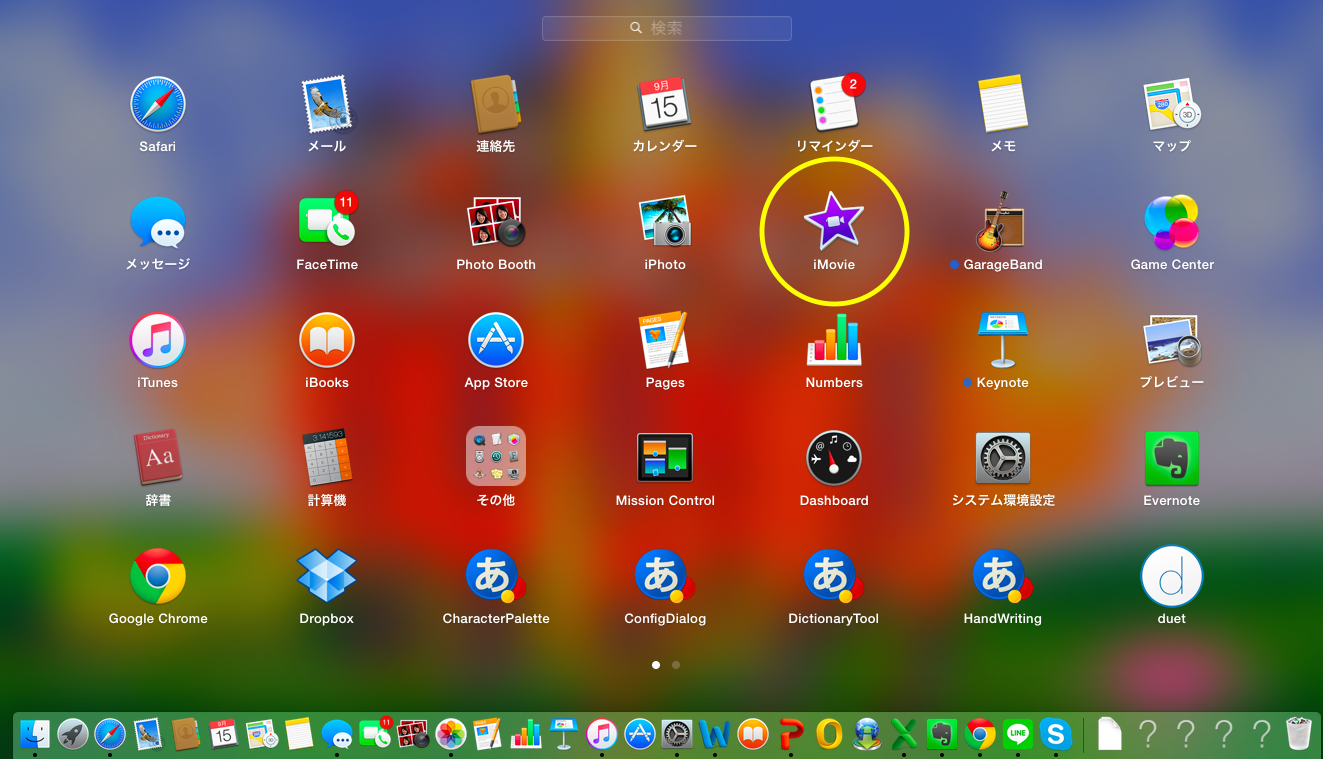Launch メモ from the Launchpad grid
1323x759 pixels.
tap(1003, 104)
